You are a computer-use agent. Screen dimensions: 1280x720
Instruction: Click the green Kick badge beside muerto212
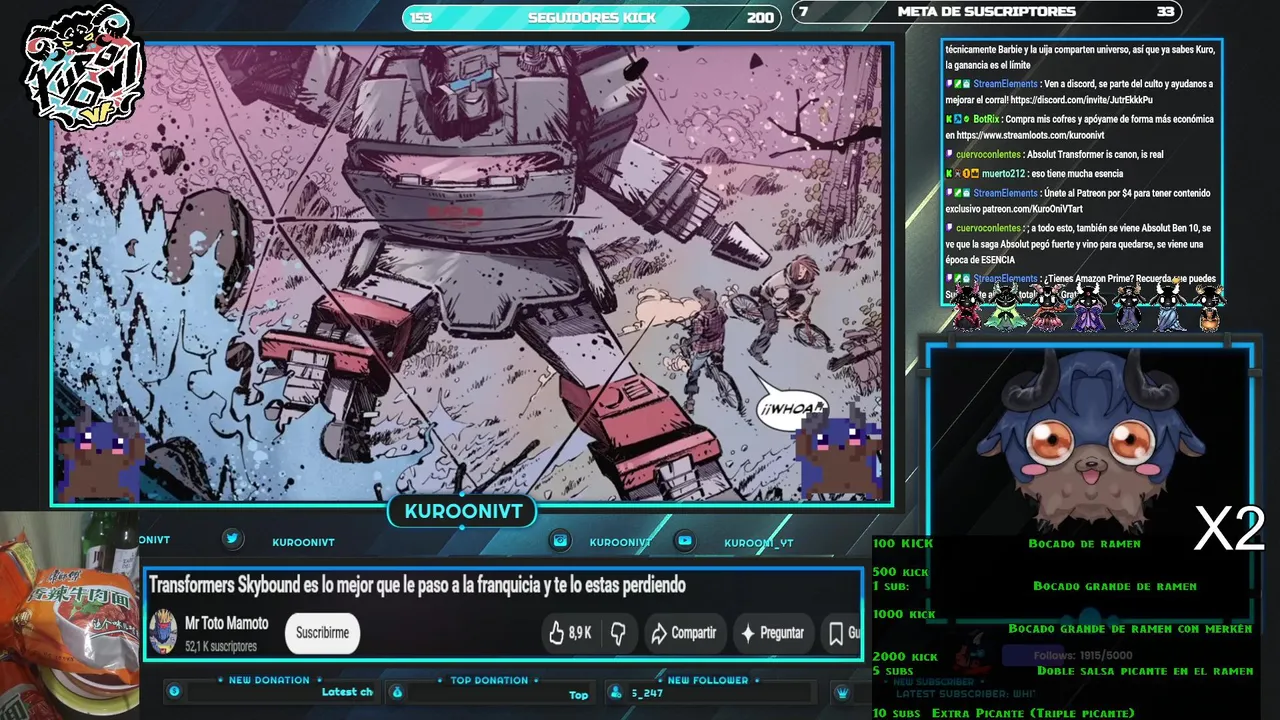[x=949, y=174]
